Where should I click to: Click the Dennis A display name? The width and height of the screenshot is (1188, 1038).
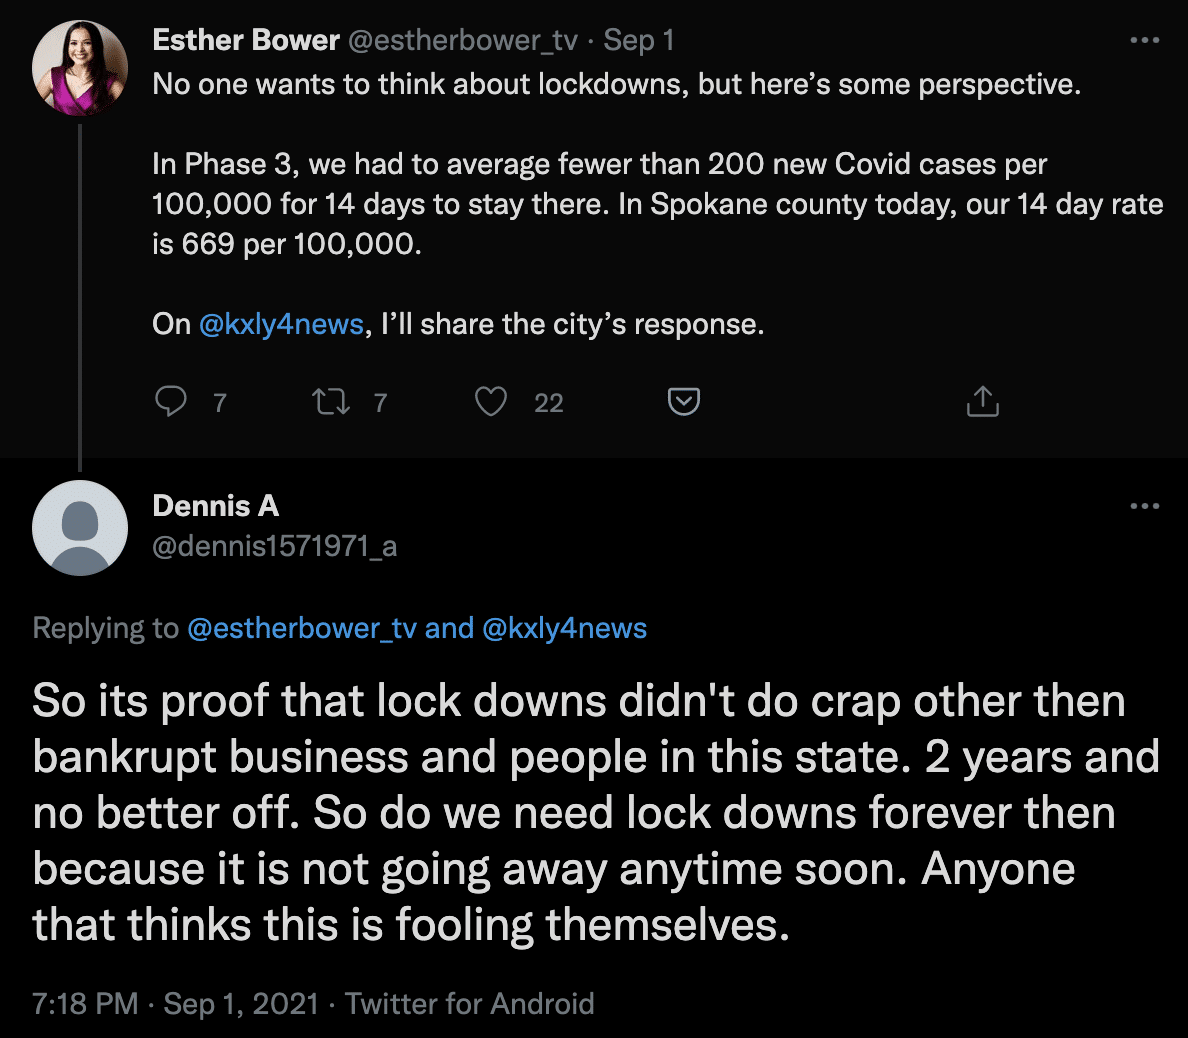click(215, 506)
